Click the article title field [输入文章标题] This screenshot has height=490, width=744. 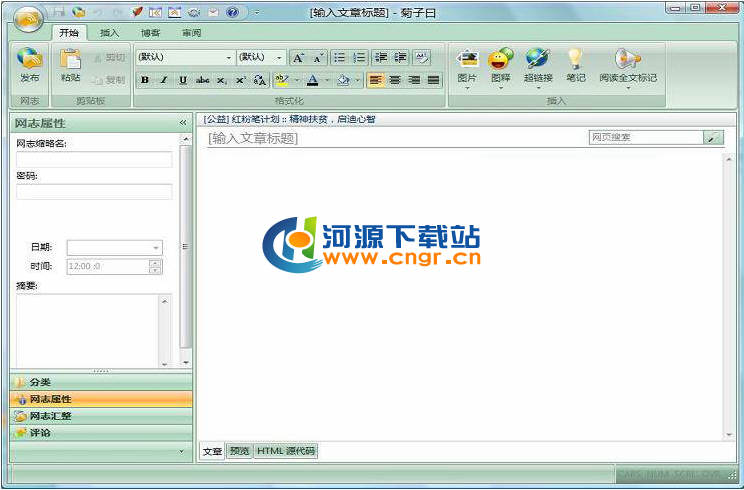252,138
